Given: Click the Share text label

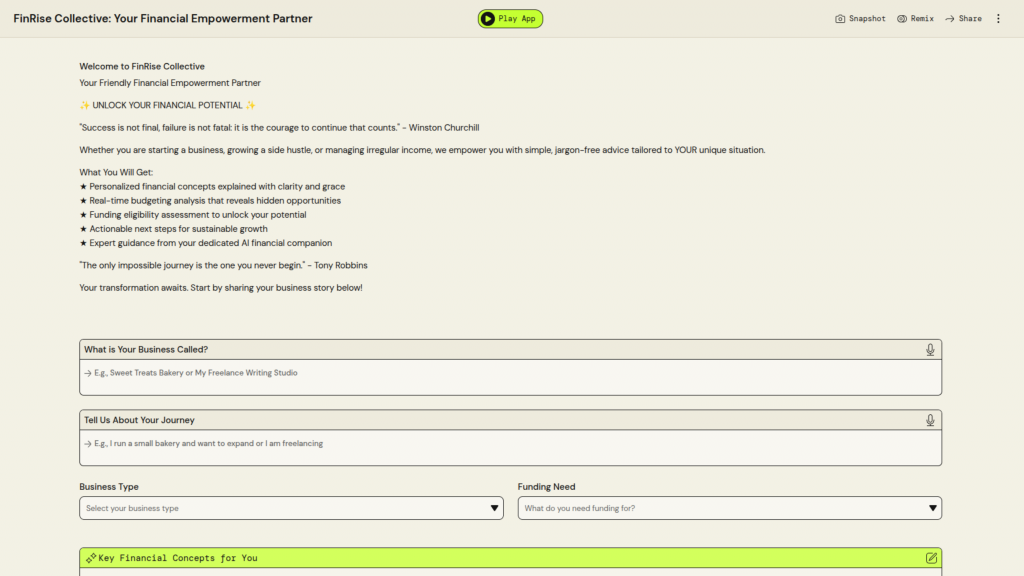Looking at the screenshot, I should [970, 19].
